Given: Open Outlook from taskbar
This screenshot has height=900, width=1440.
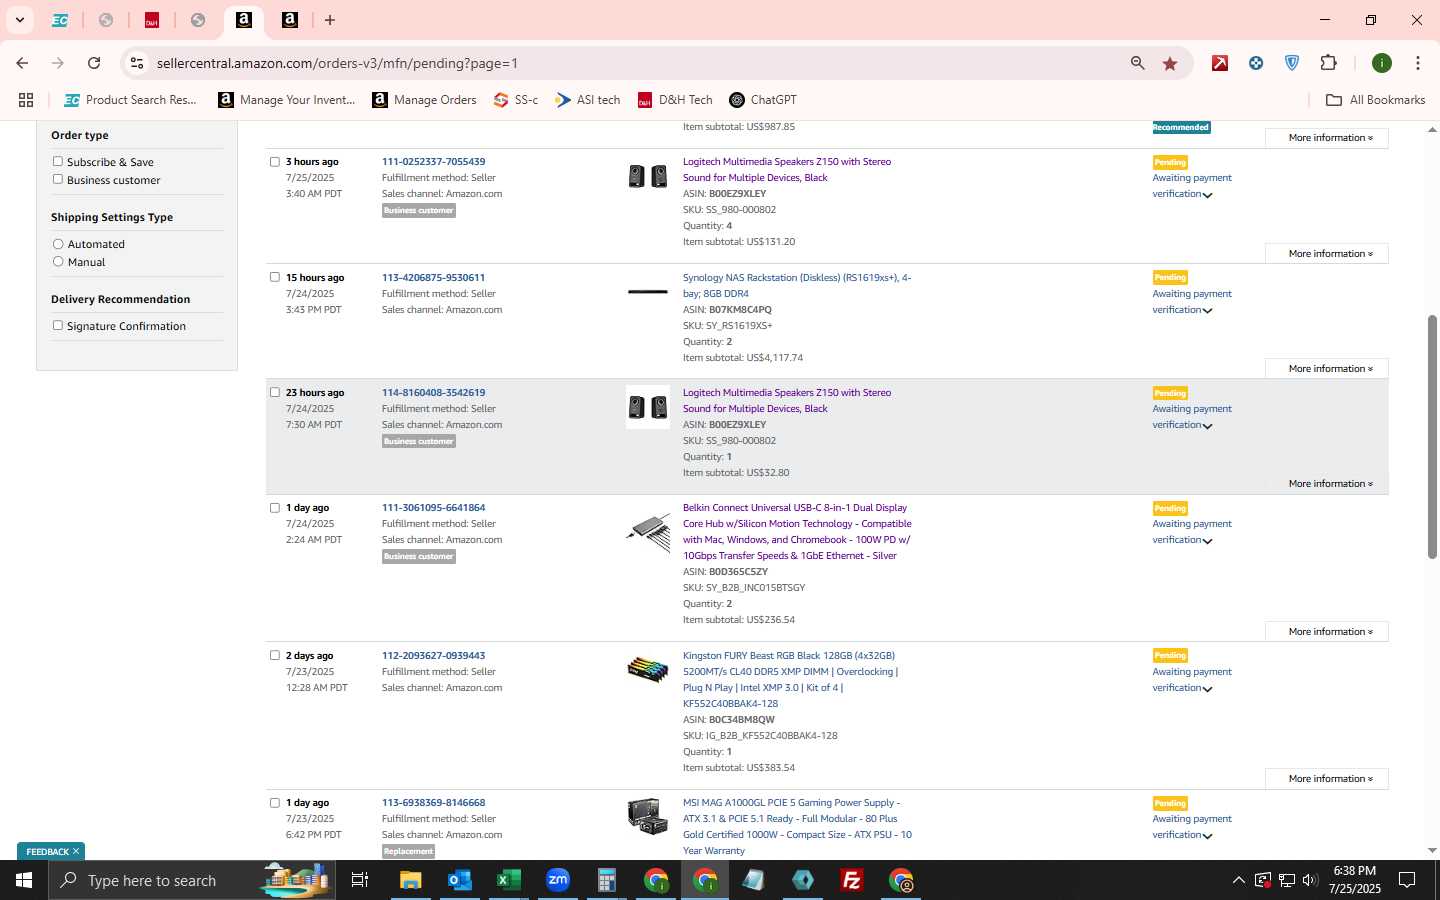Looking at the screenshot, I should pyautogui.click(x=460, y=880).
